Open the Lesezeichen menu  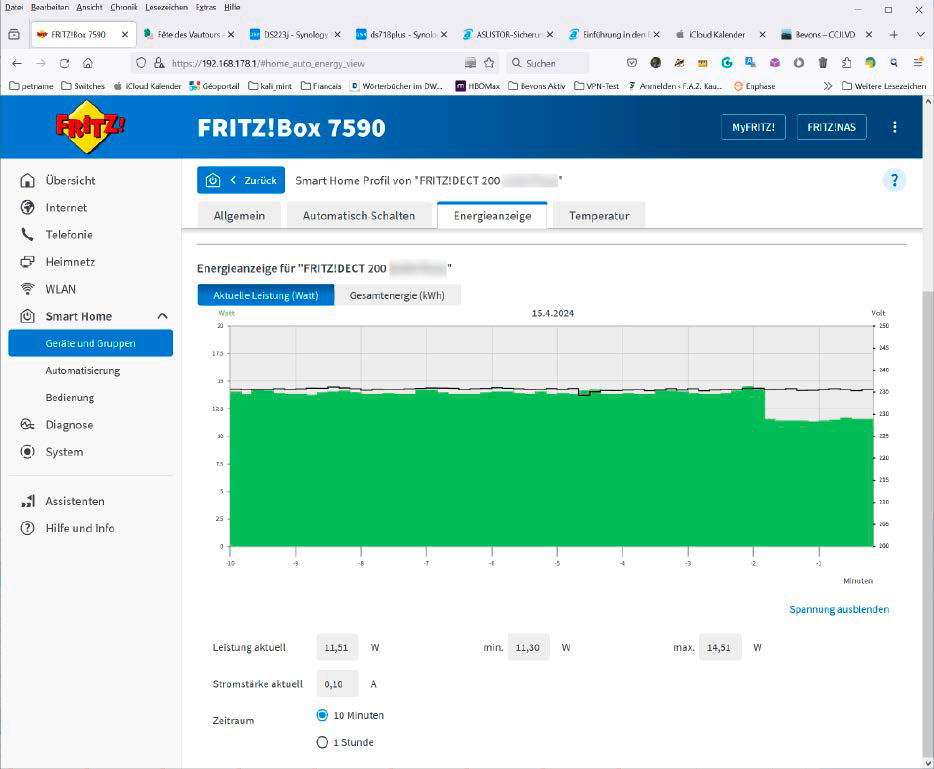(166, 7)
